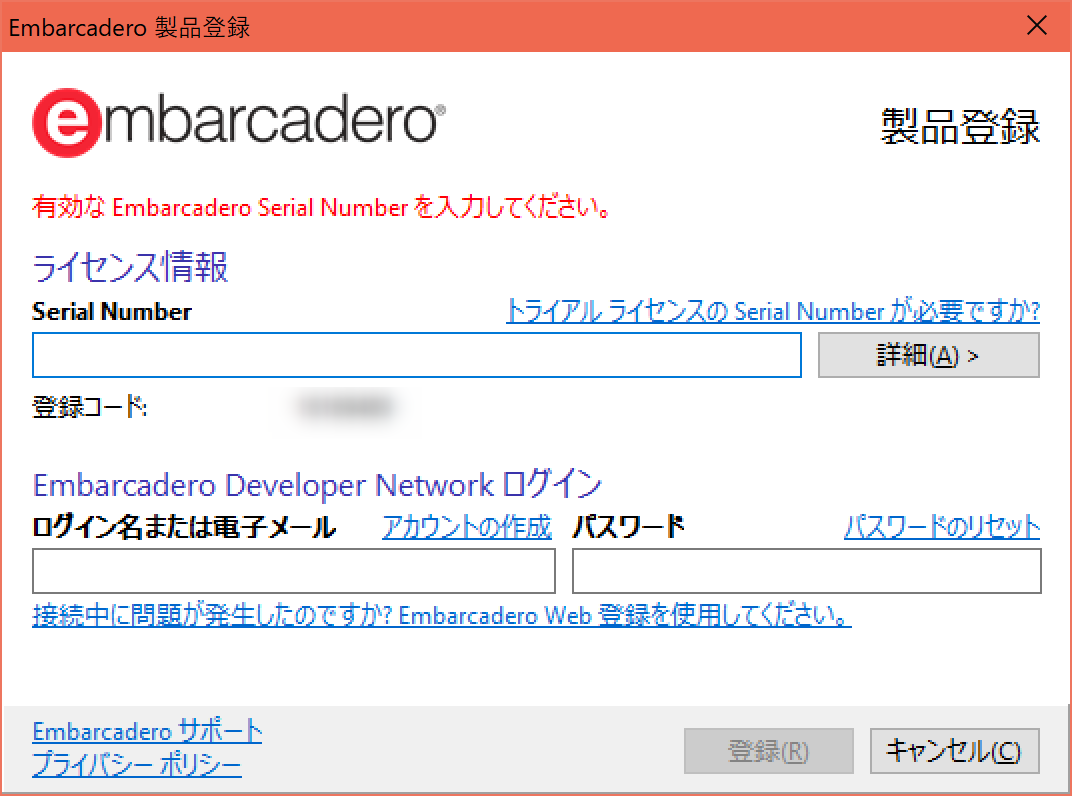The height and width of the screenshot is (796, 1072).
Task: Open Embarcadero サポート link
Action: (x=147, y=732)
